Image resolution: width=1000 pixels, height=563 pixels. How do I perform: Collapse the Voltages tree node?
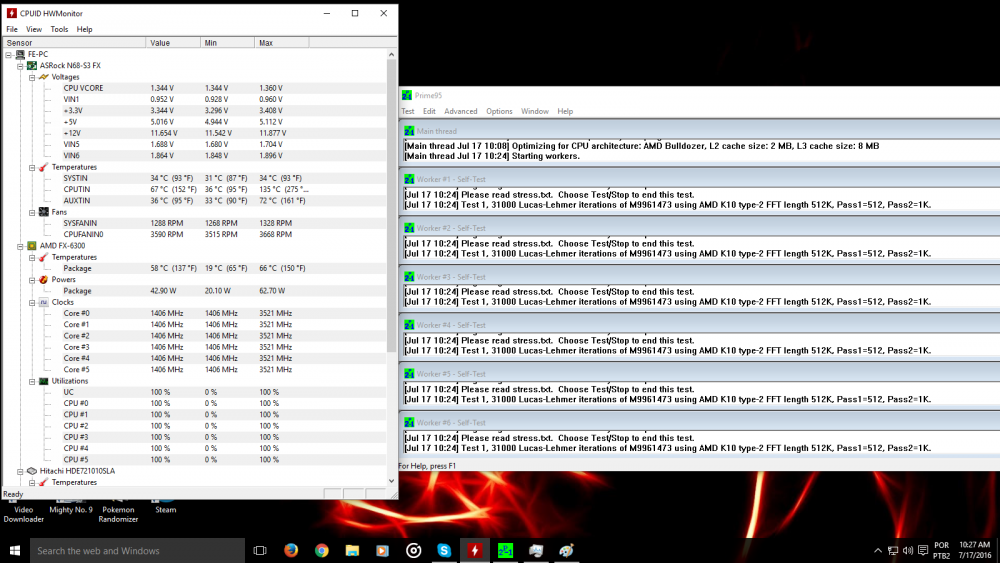coord(32,77)
